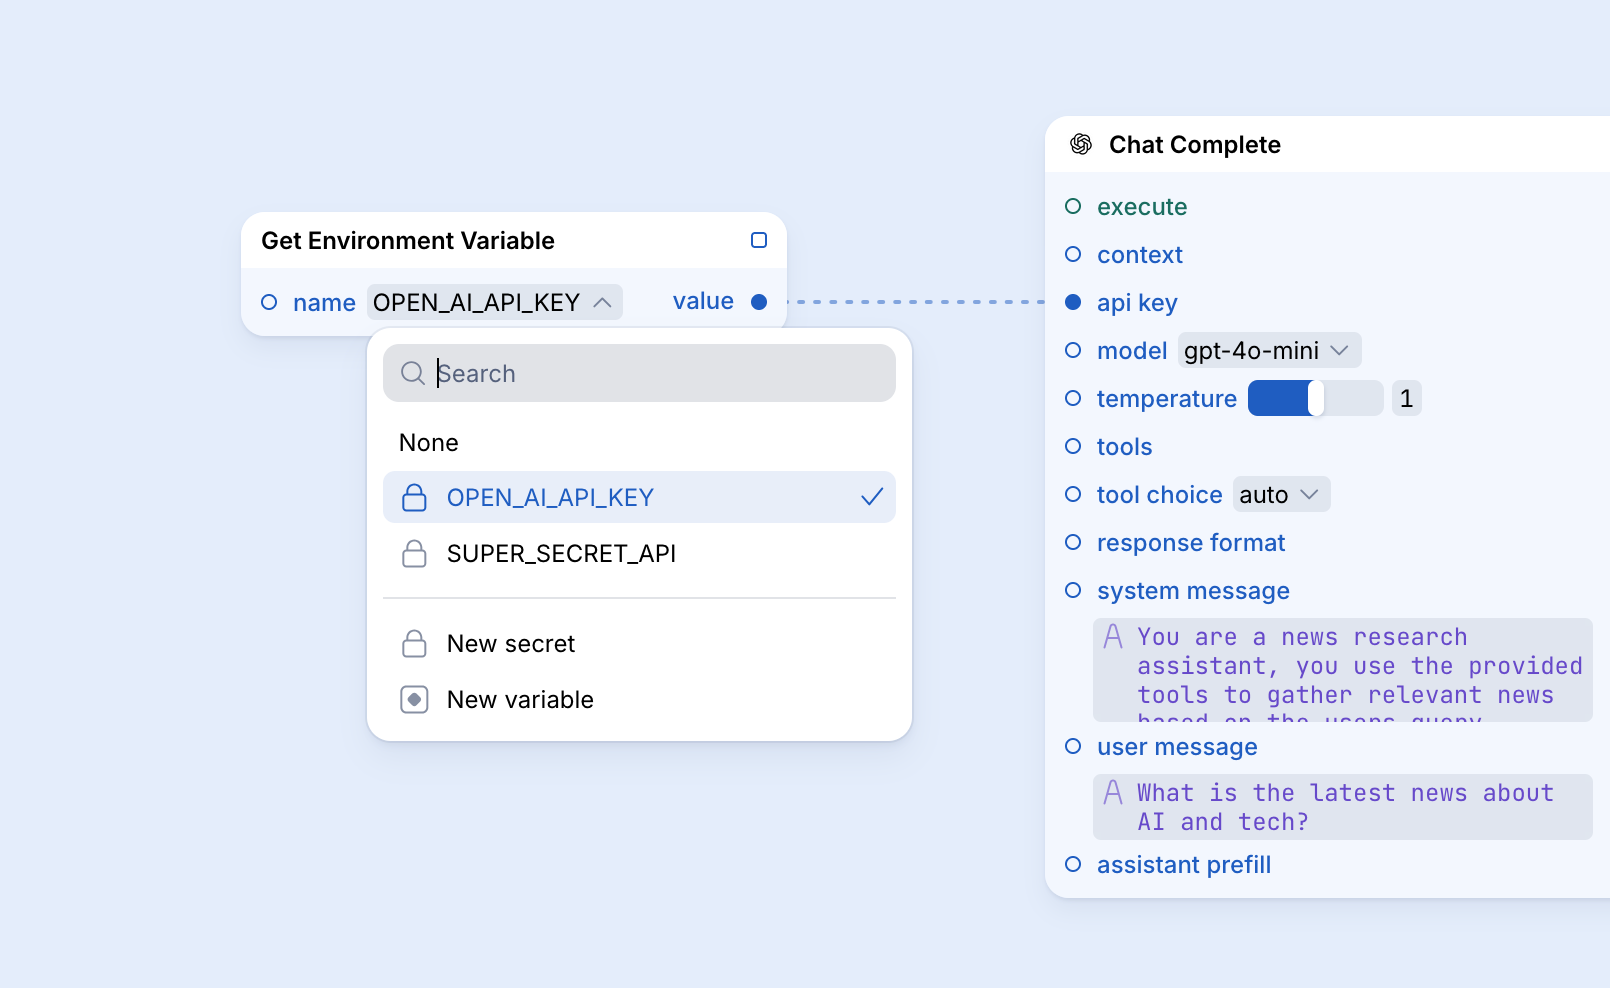Click the Chat Complete title text
This screenshot has height=988, width=1610.
click(1195, 145)
